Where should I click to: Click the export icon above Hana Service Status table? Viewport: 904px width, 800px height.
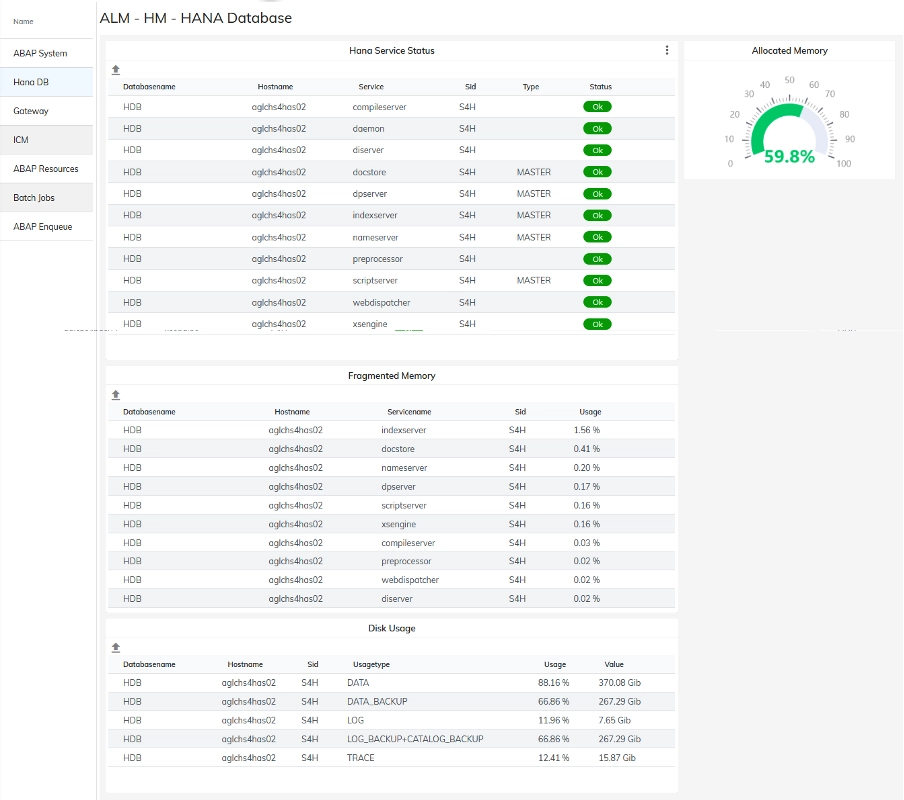[115, 70]
